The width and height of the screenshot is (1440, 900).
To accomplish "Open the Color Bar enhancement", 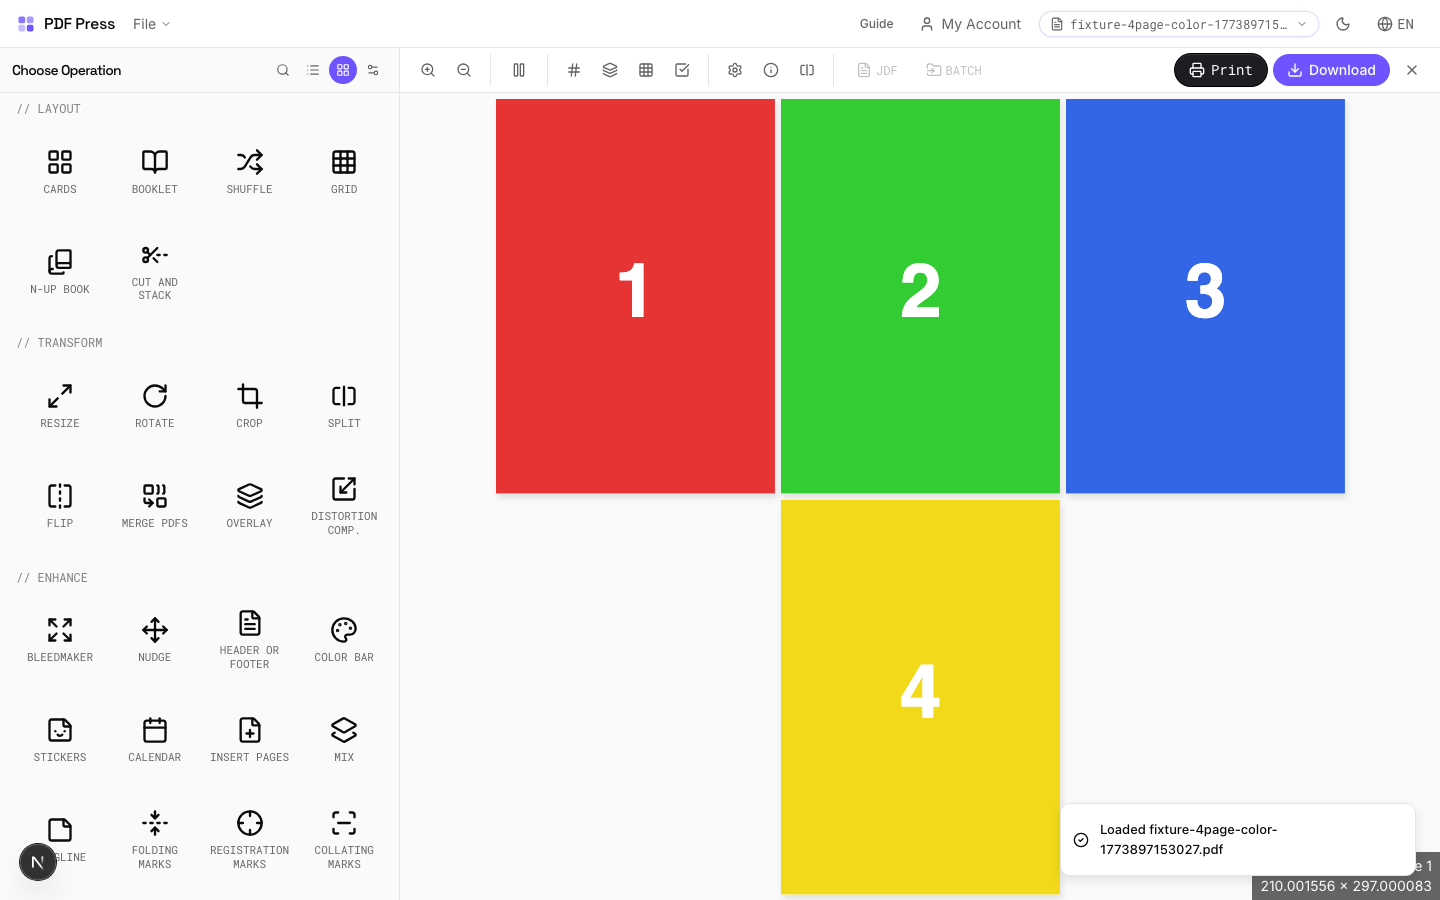I will (x=344, y=637).
